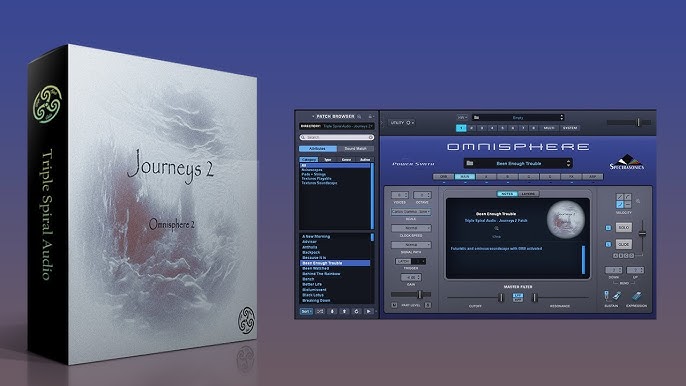Select the upper-left velocity curve preset

click(x=620, y=197)
